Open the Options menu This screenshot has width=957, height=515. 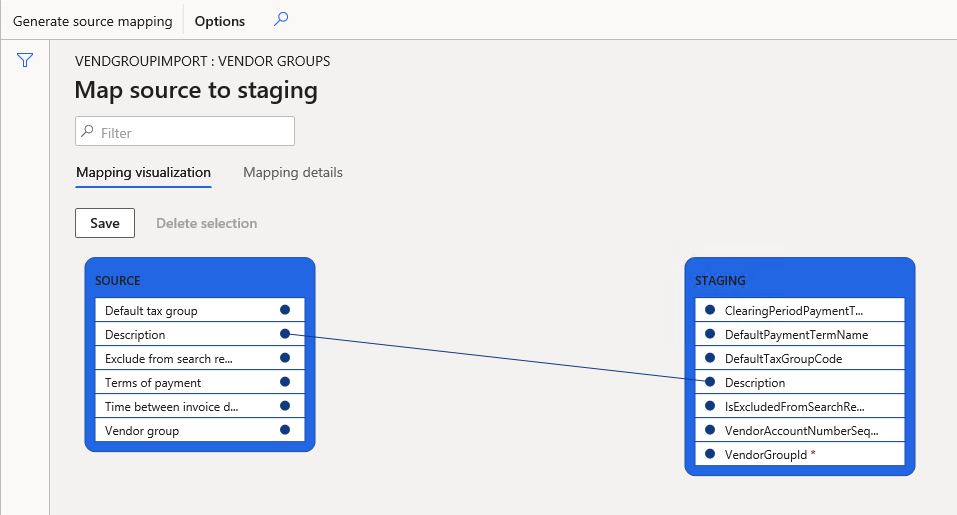(220, 21)
